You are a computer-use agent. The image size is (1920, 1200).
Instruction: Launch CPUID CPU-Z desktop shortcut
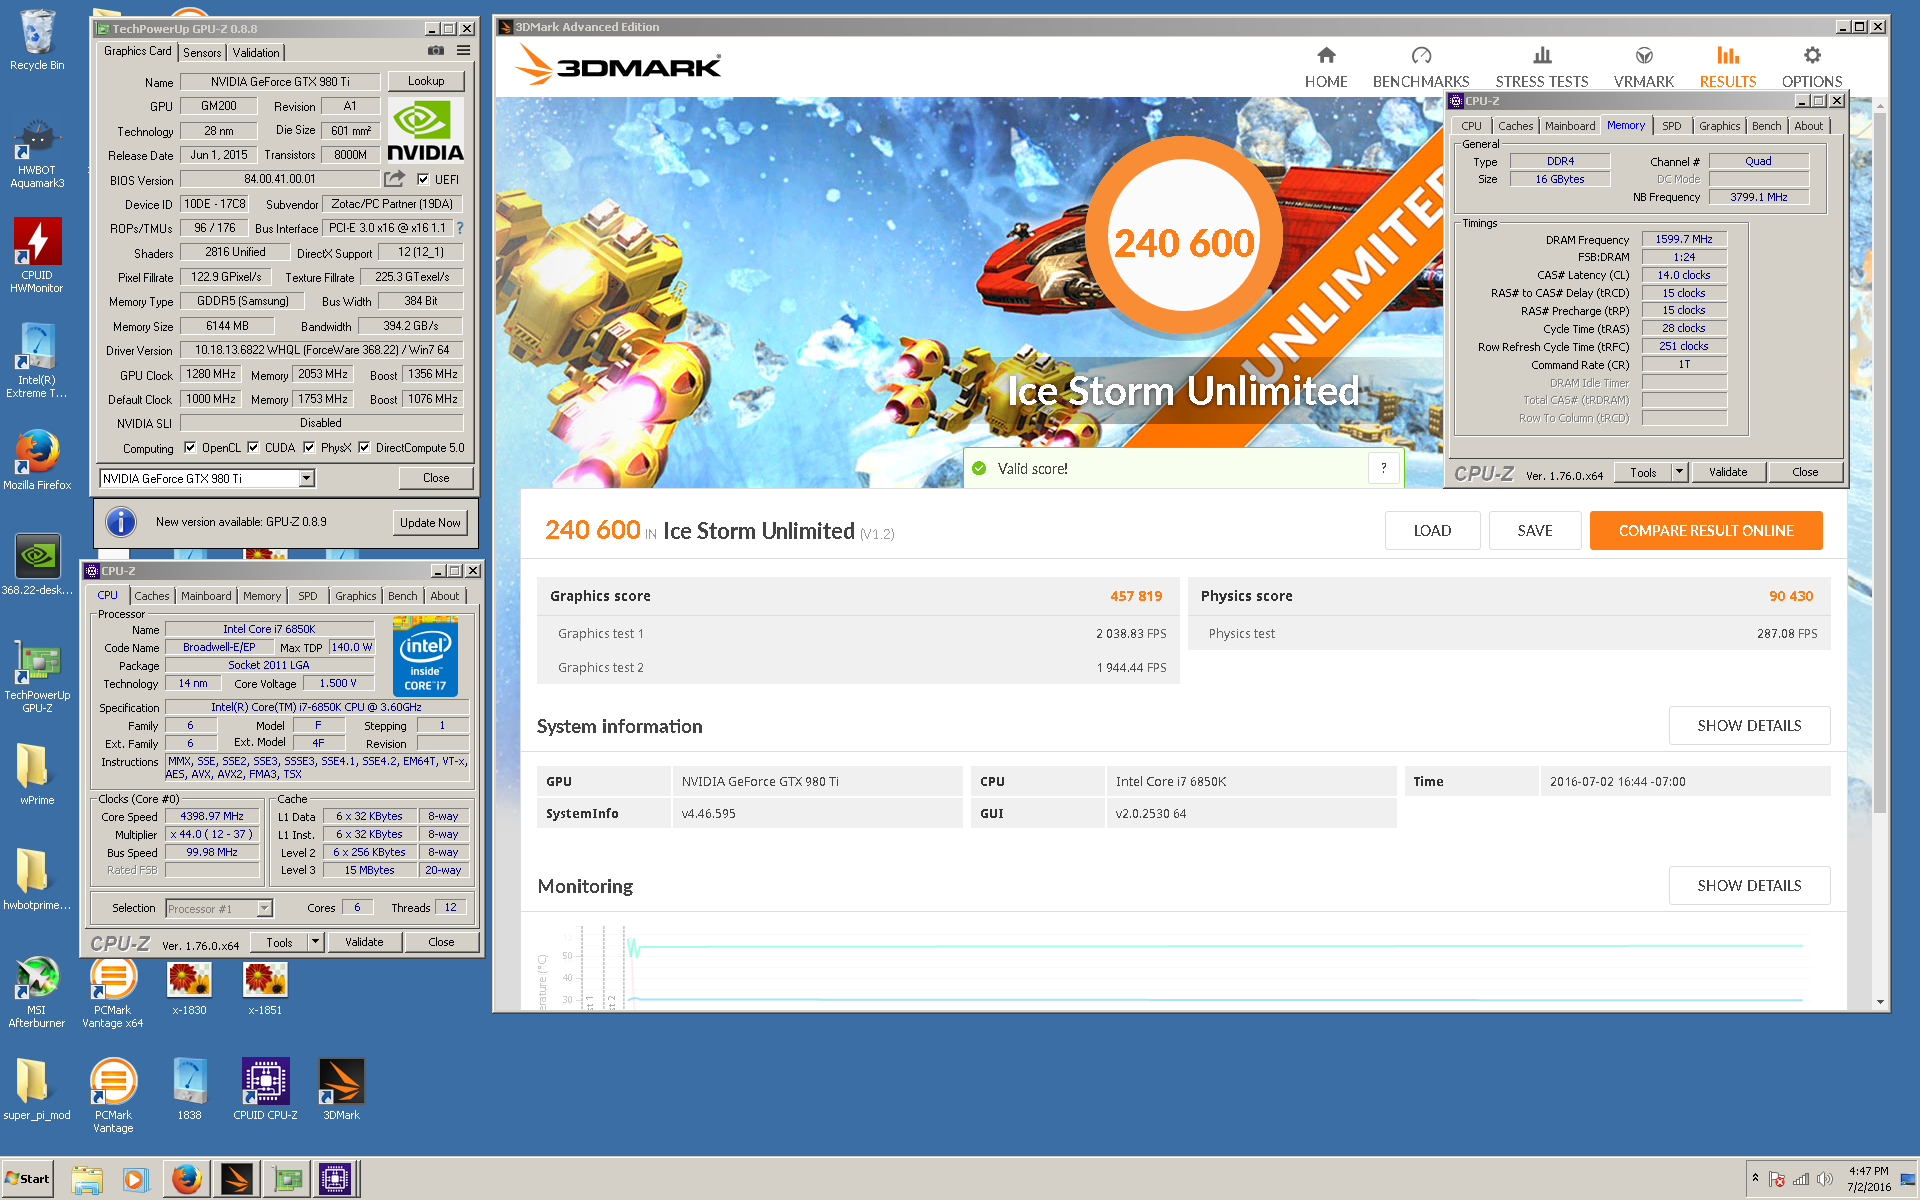point(265,1089)
